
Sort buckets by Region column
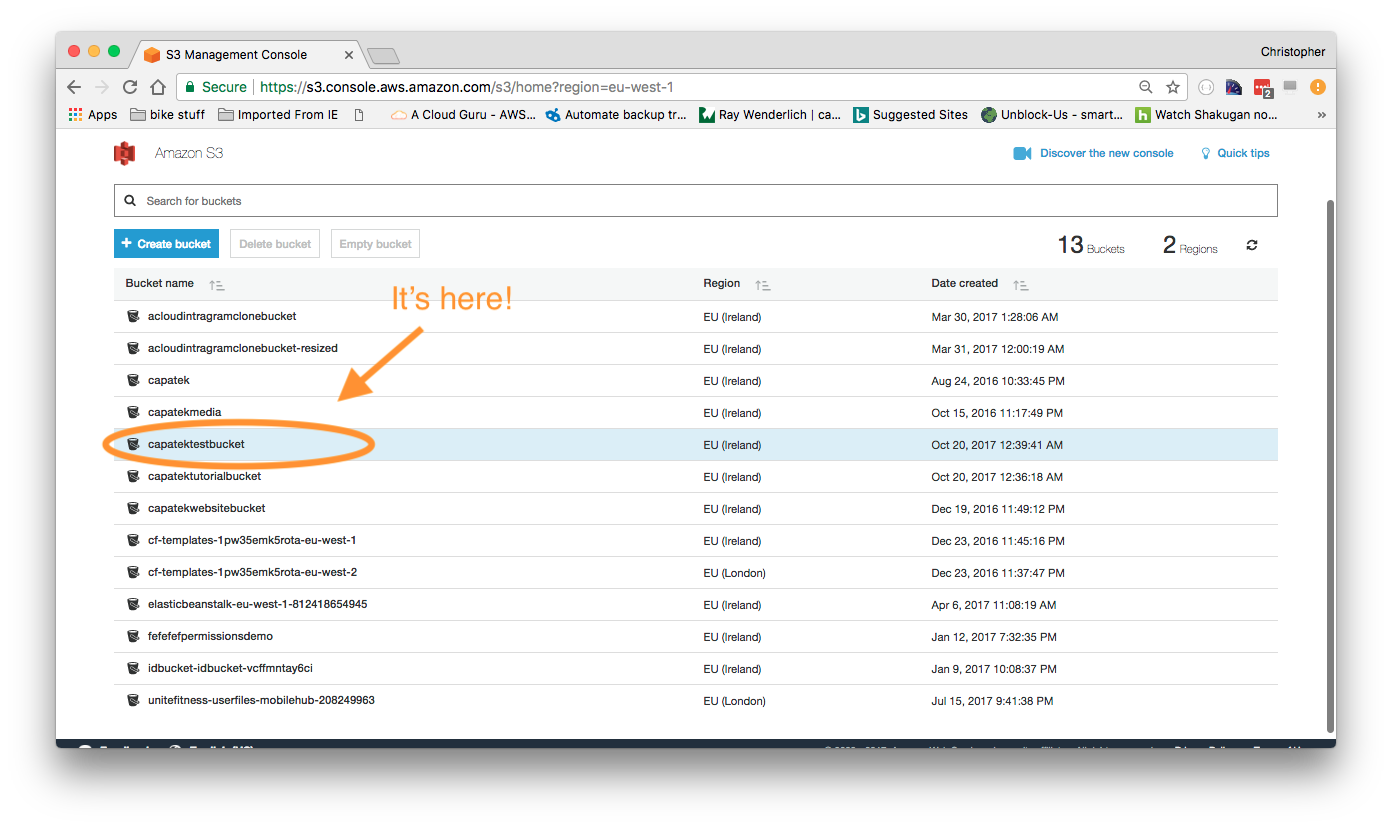[762, 285]
